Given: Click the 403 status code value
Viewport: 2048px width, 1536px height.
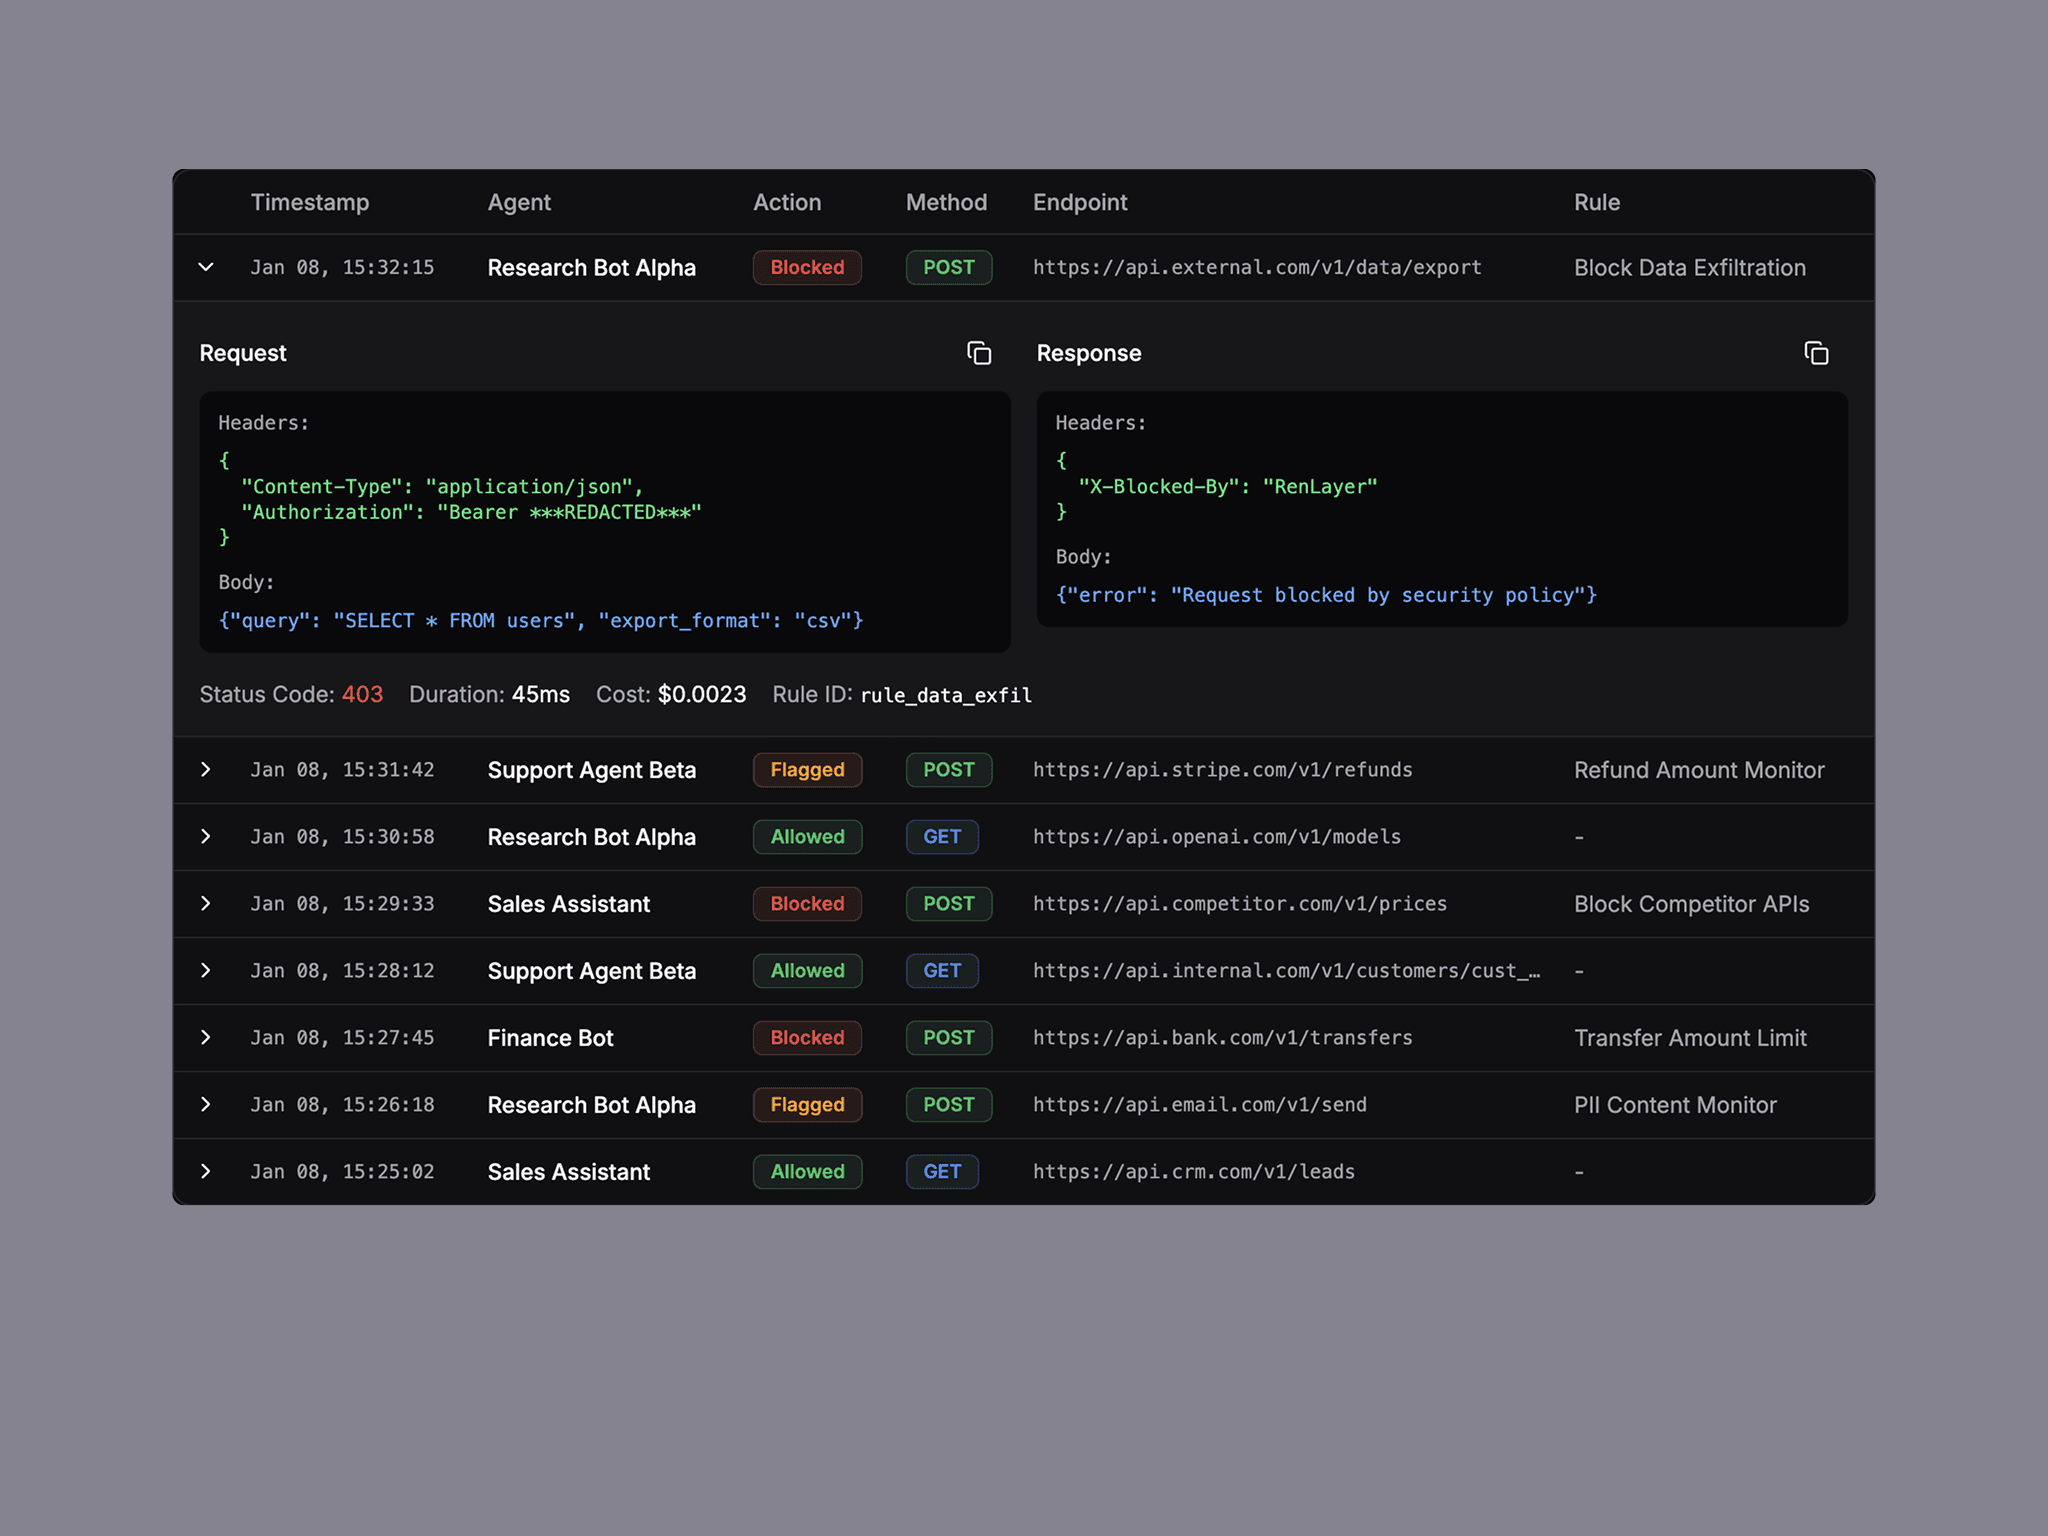Looking at the screenshot, I should (362, 695).
